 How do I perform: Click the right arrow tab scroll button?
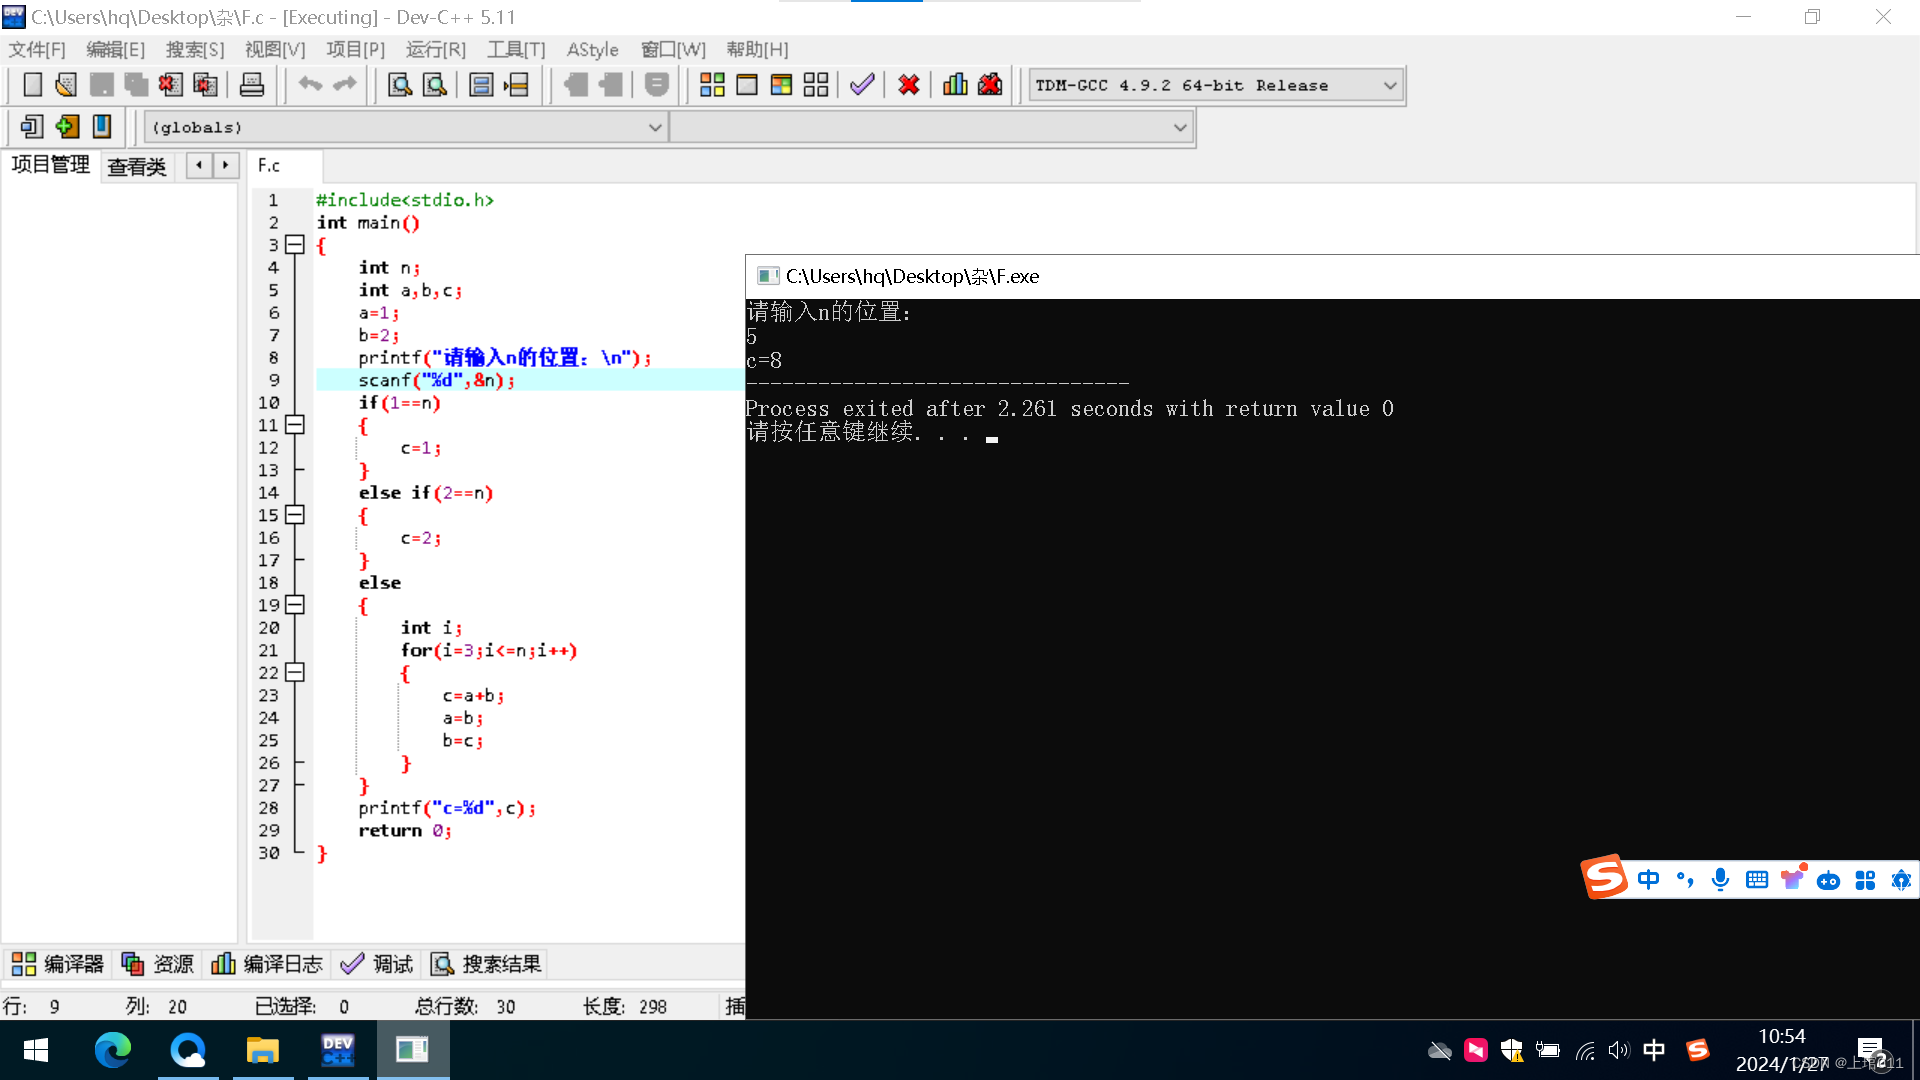click(x=226, y=165)
